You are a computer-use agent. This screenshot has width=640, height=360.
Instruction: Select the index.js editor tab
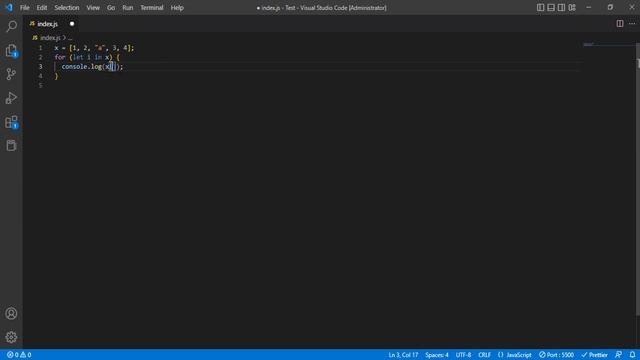pyautogui.click(x=51, y=24)
